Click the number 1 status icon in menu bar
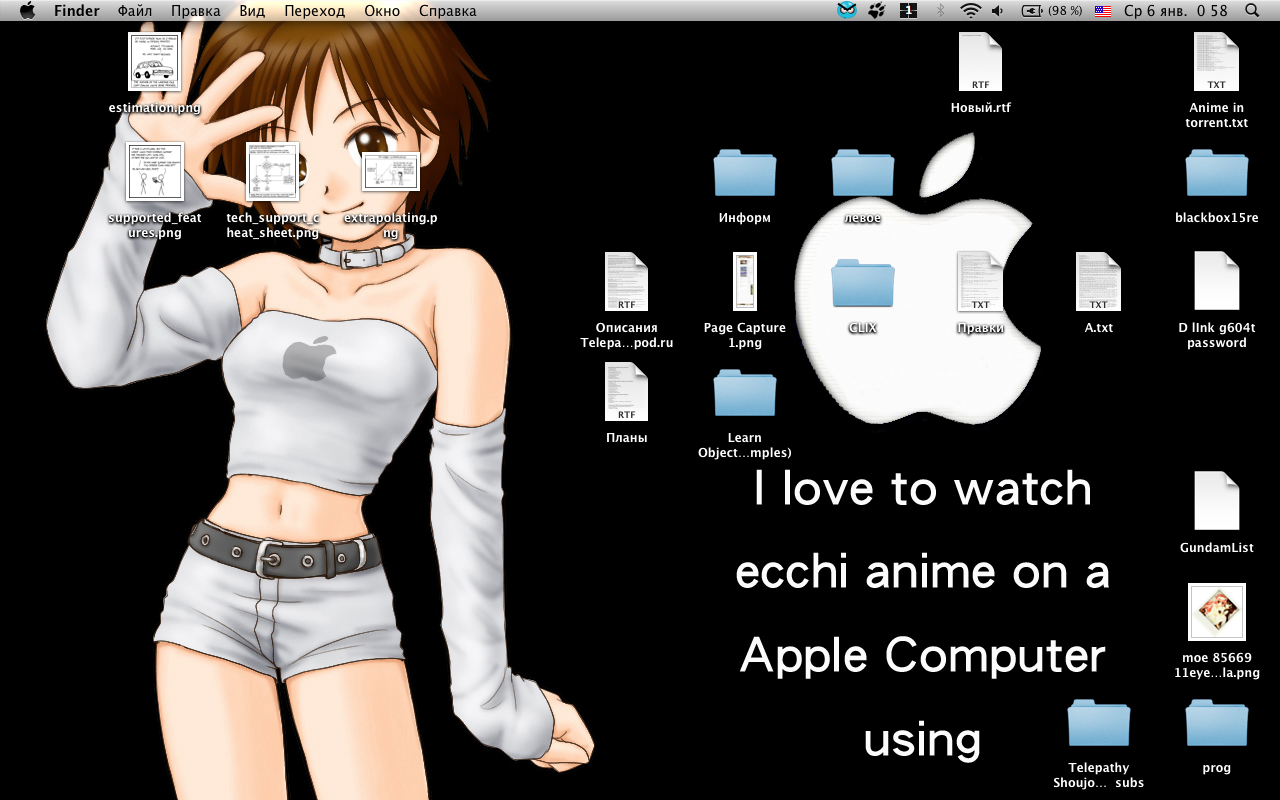The width and height of the screenshot is (1280, 800). tap(908, 11)
